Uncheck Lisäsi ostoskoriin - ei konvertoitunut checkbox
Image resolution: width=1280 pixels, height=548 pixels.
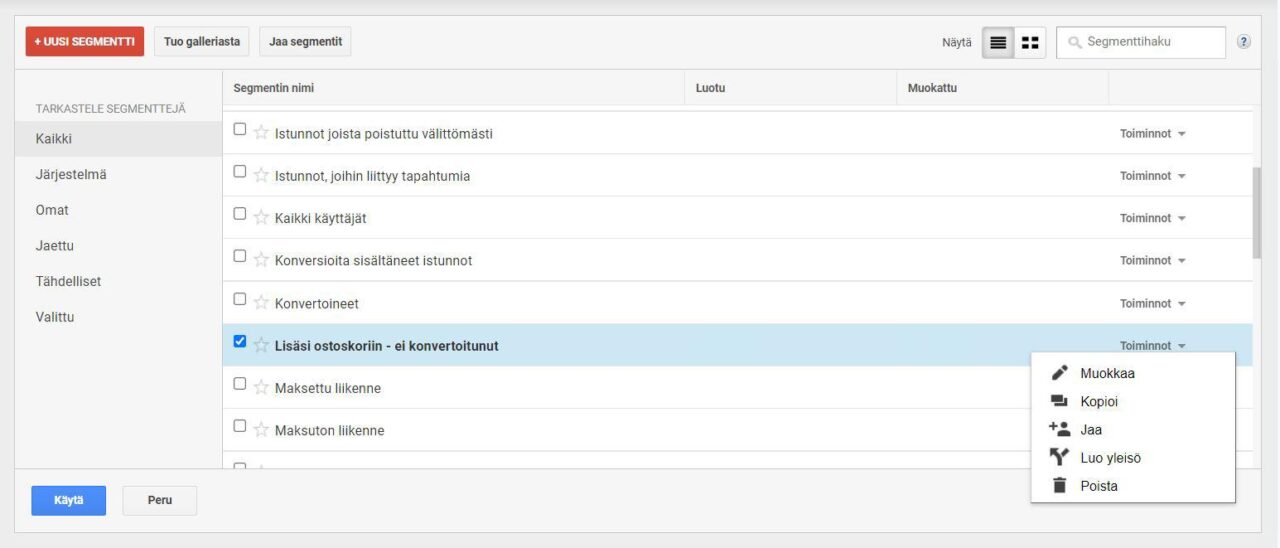pyautogui.click(x=239, y=341)
